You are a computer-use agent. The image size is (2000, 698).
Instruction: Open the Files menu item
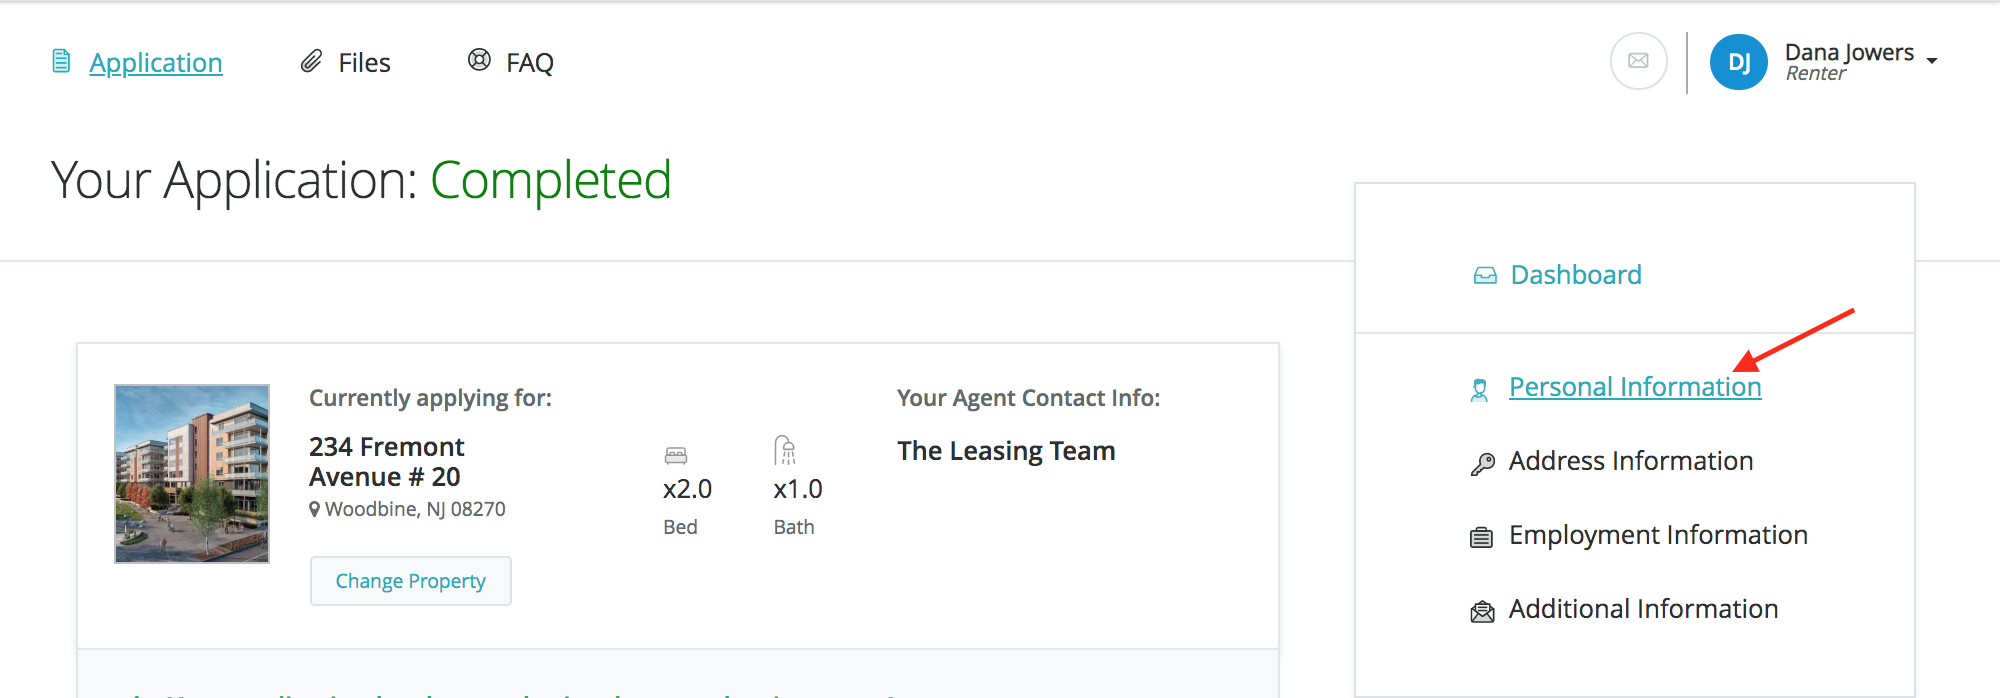(364, 63)
